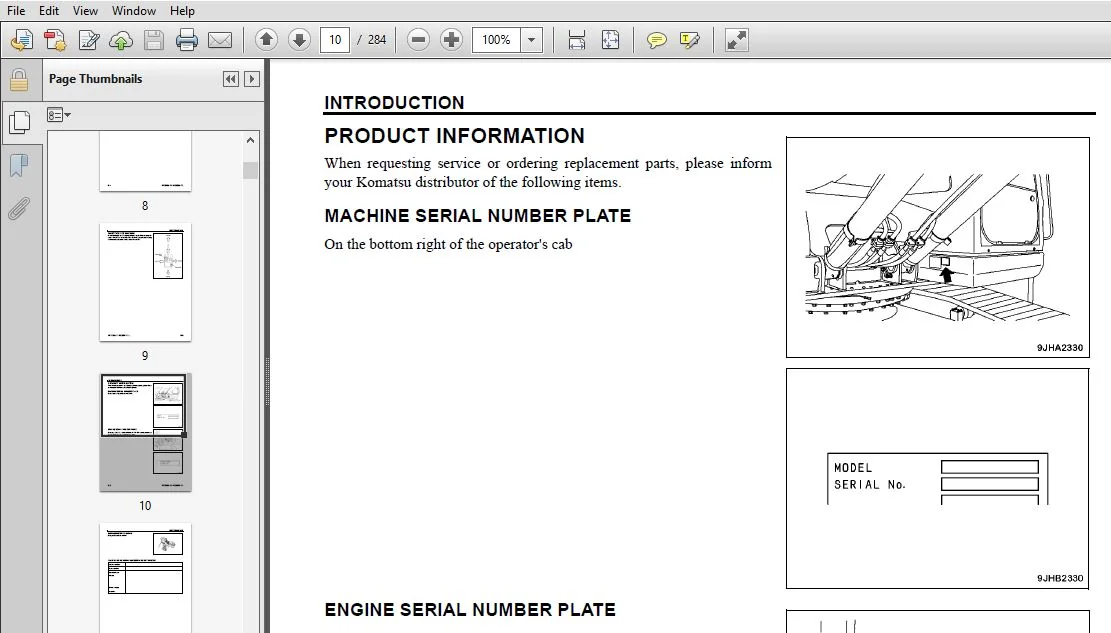This screenshot has height=633, width=1111.
Task: Click the excavator cab illustration
Action: pos(937,247)
